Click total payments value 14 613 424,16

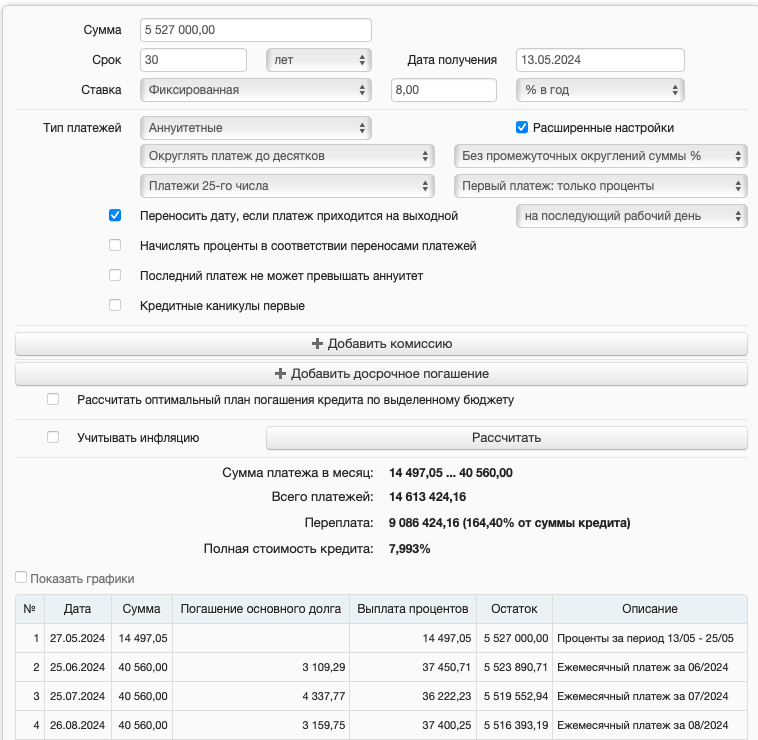427,497
